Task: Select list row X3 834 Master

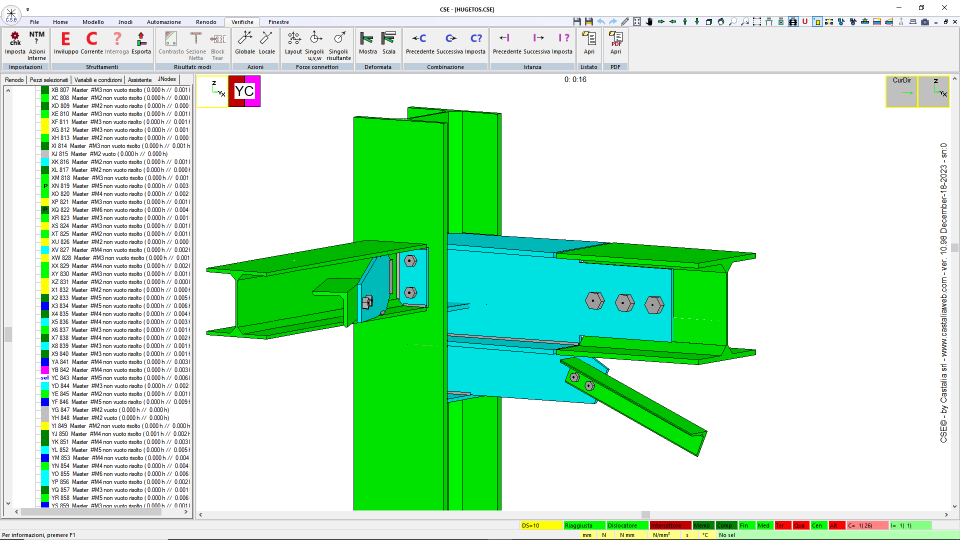Action: point(120,306)
